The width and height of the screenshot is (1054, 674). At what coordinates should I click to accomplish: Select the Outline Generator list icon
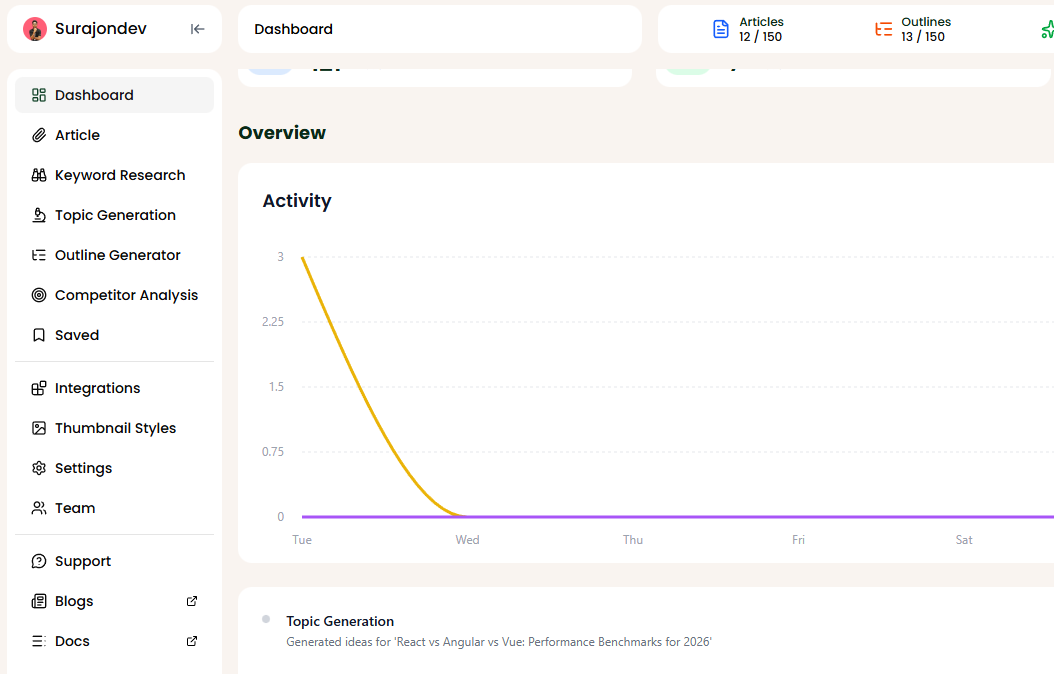click(x=37, y=254)
